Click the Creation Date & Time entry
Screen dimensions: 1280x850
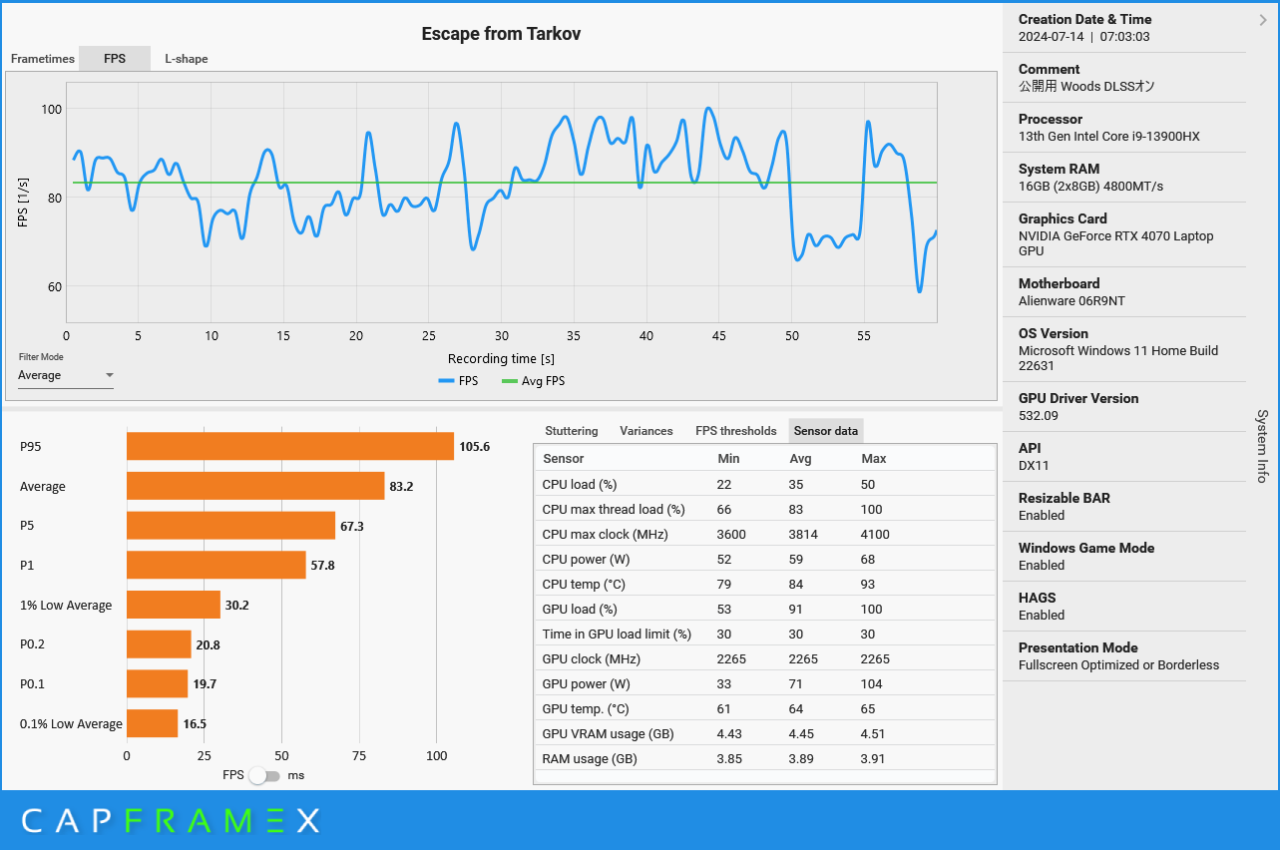click(x=1124, y=28)
